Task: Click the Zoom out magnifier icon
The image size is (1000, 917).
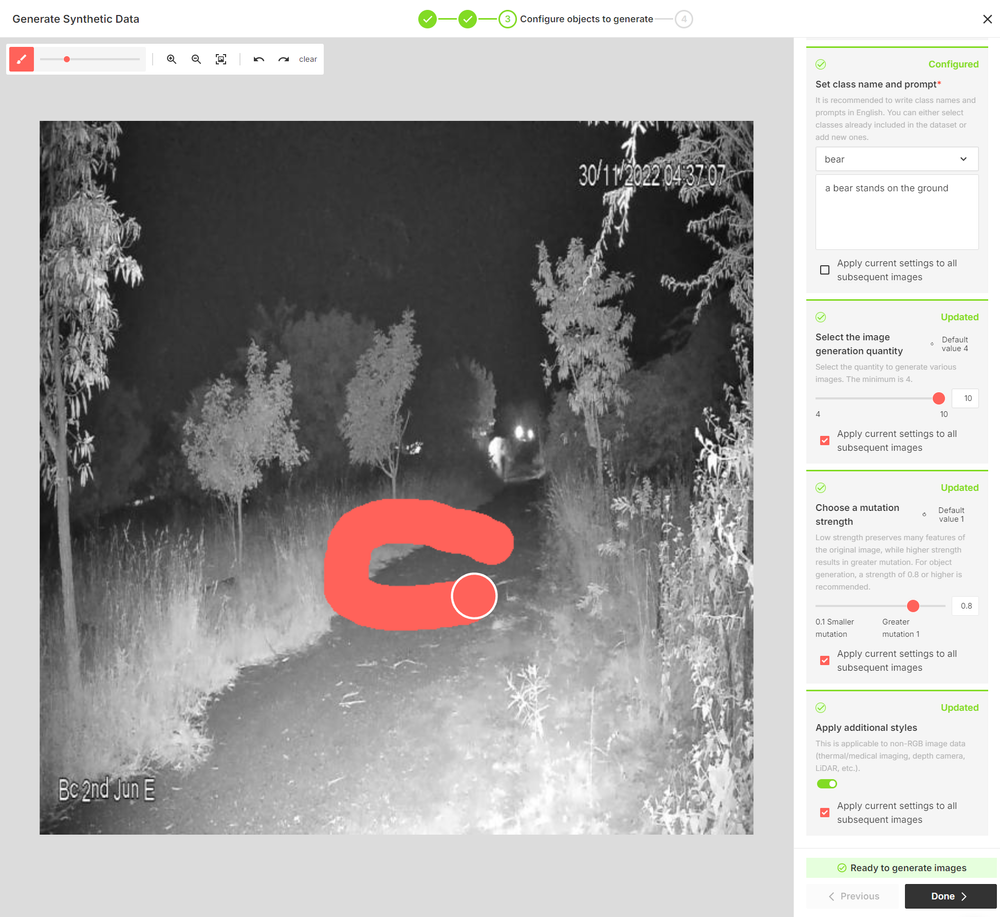Action: pos(196,59)
